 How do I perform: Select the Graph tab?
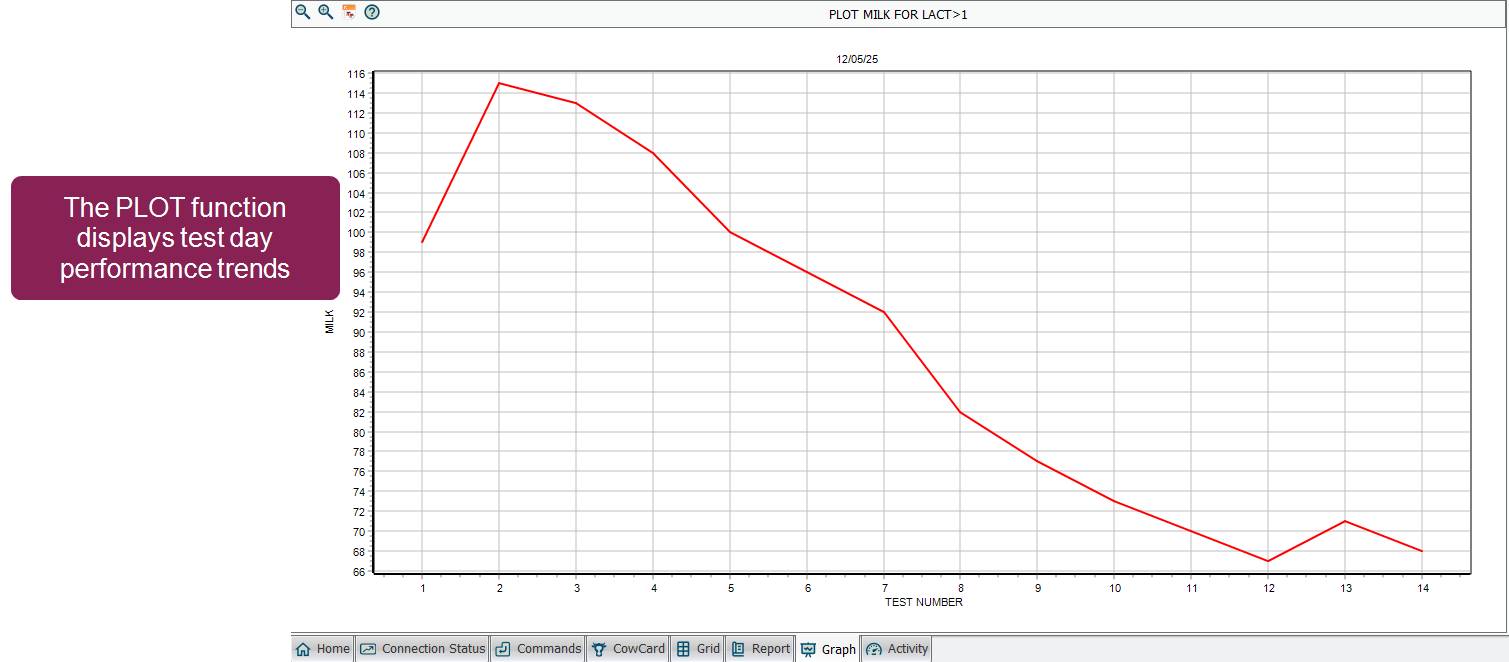(x=838, y=649)
